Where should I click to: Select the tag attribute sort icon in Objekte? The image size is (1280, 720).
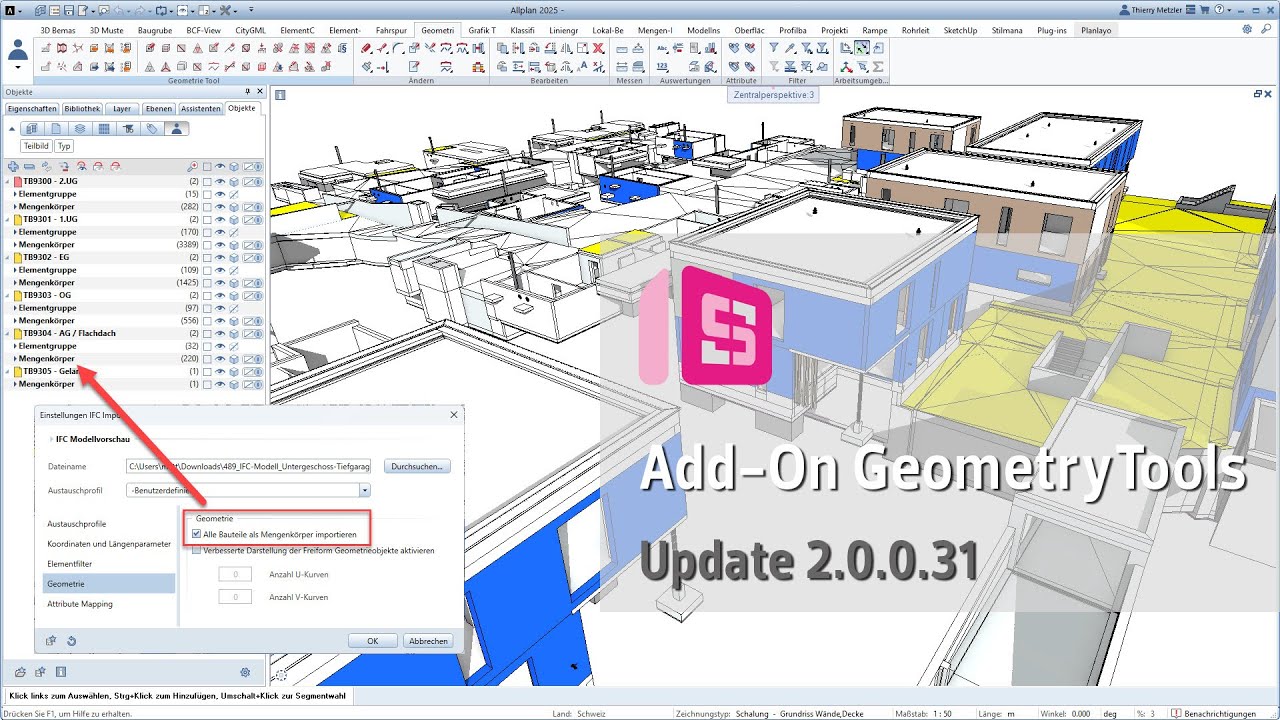point(152,129)
